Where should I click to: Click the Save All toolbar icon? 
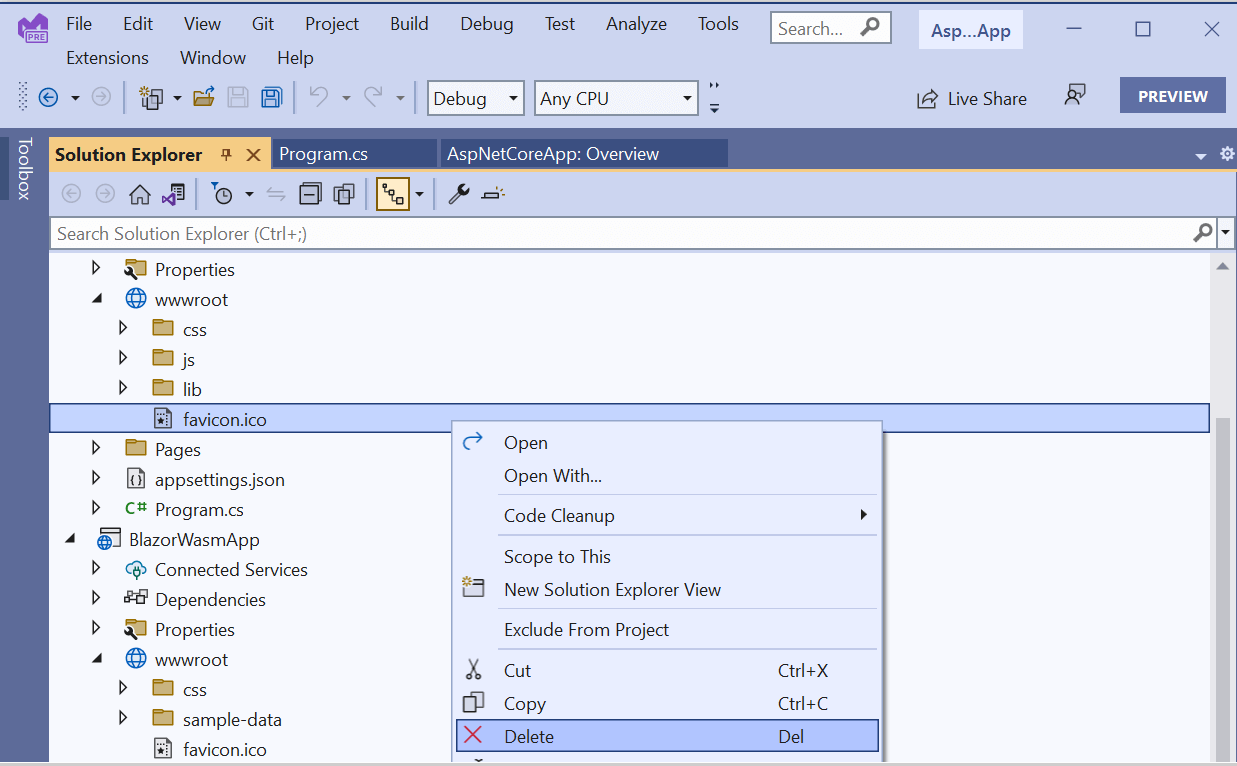[271, 97]
